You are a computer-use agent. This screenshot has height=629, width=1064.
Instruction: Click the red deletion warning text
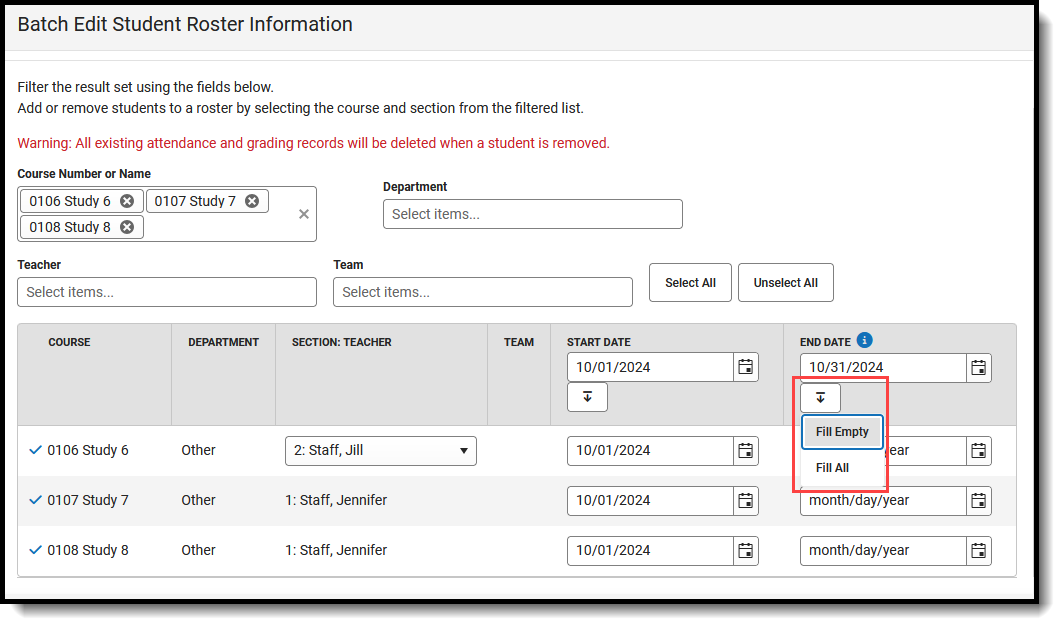coord(314,143)
